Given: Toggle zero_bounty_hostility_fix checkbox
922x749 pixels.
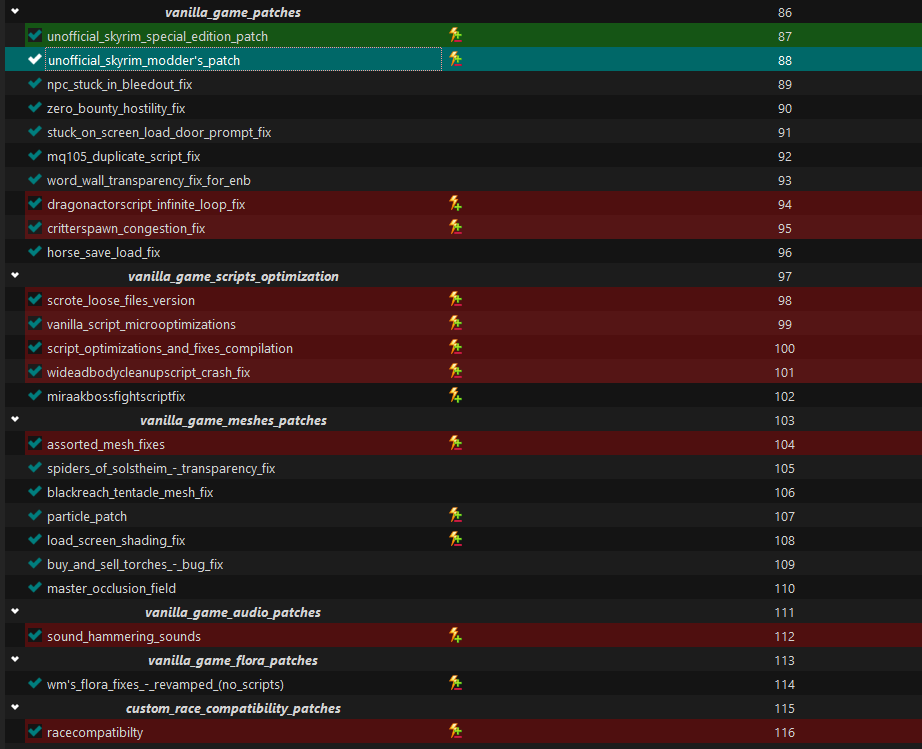Looking at the screenshot, I should (x=35, y=108).
